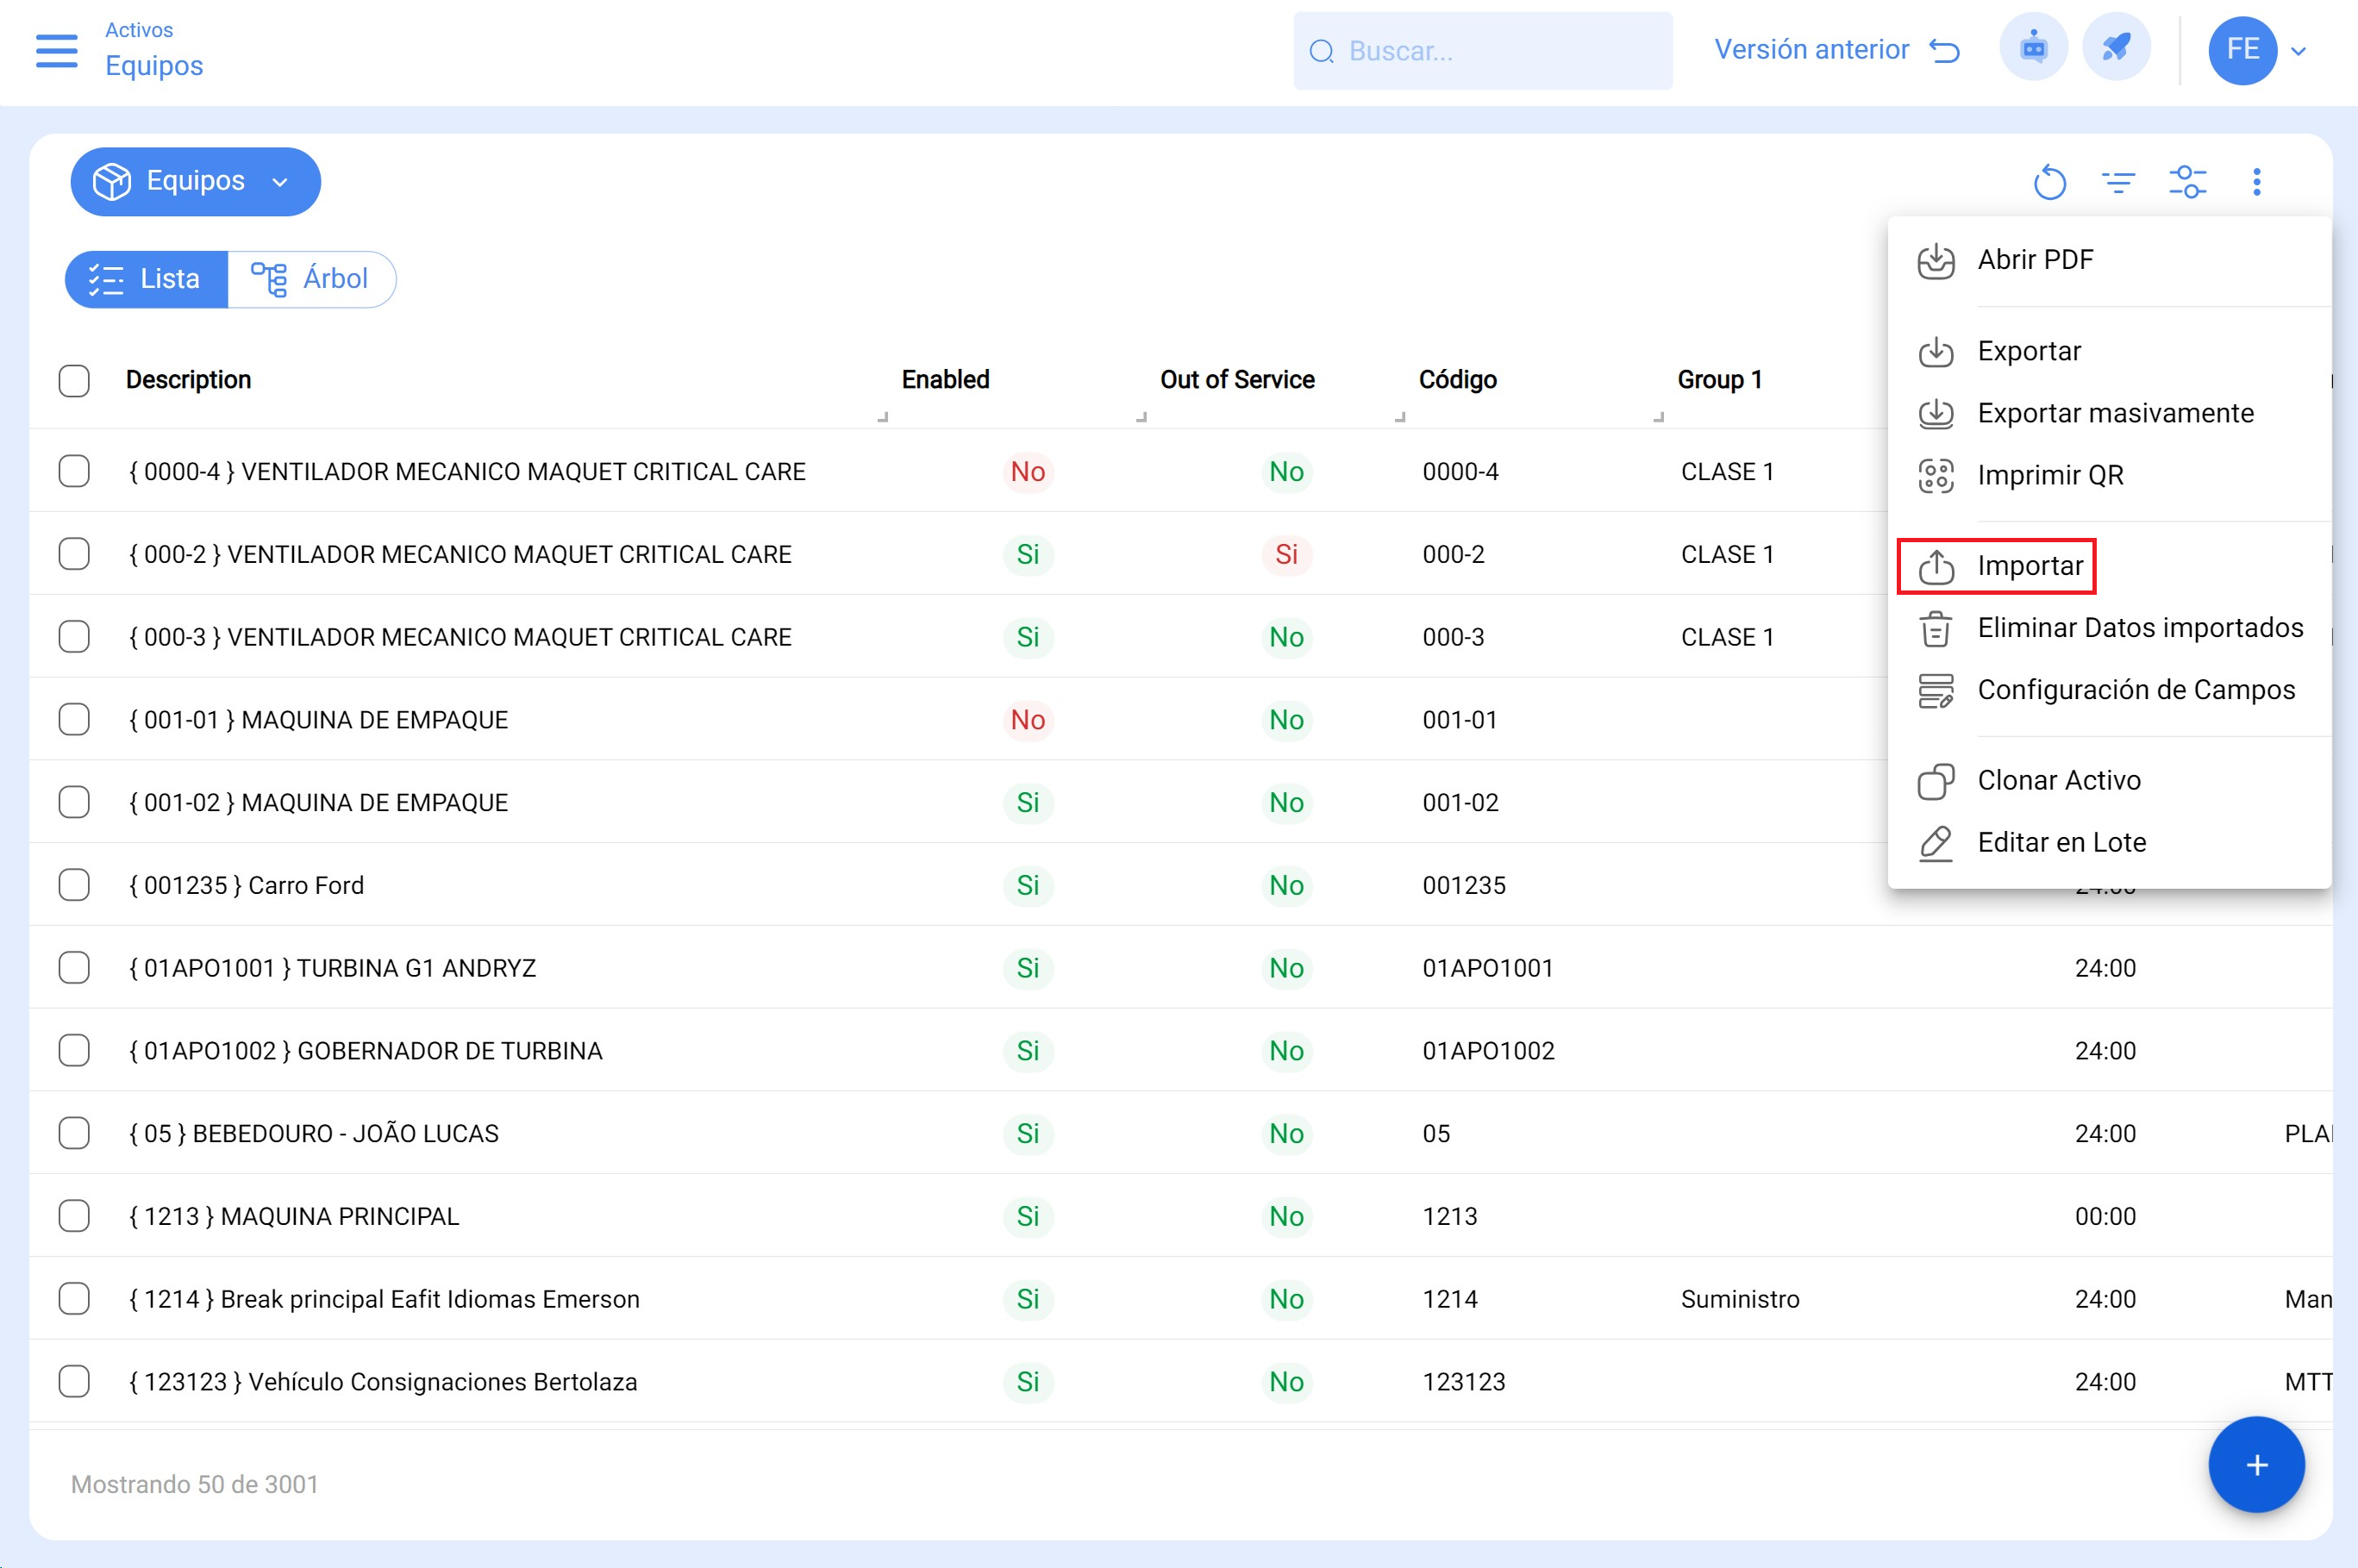Open the filter lines icon
The height and width of the screenshot is (1568, 2358).
(2118, 182)
